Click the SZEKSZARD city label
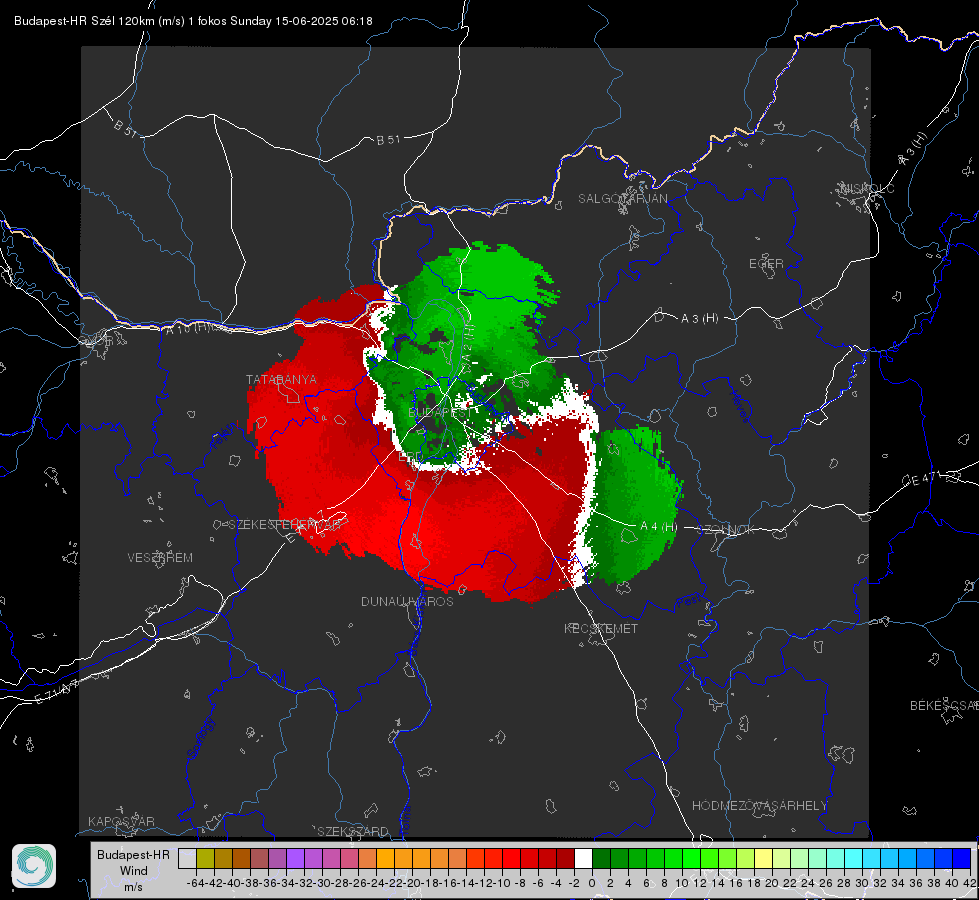Screen dimensions: 979x900 tap(353, 831)
